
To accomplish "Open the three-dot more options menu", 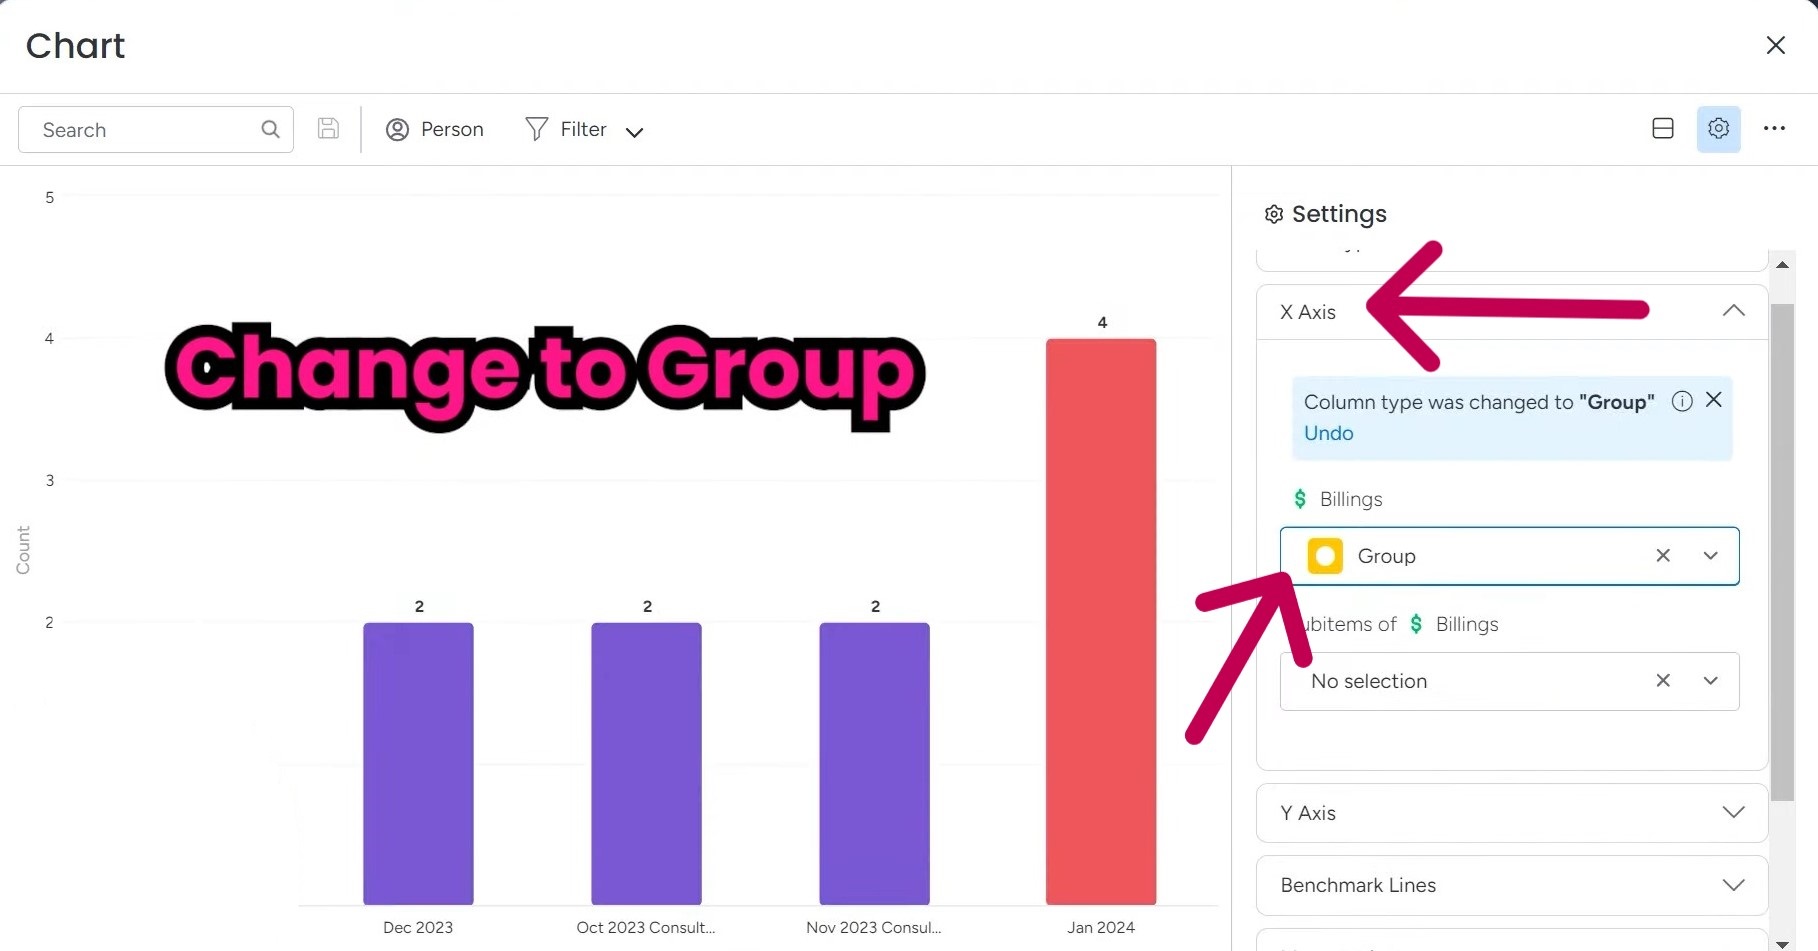I will pyautogui.click(x=1775, y=128).
